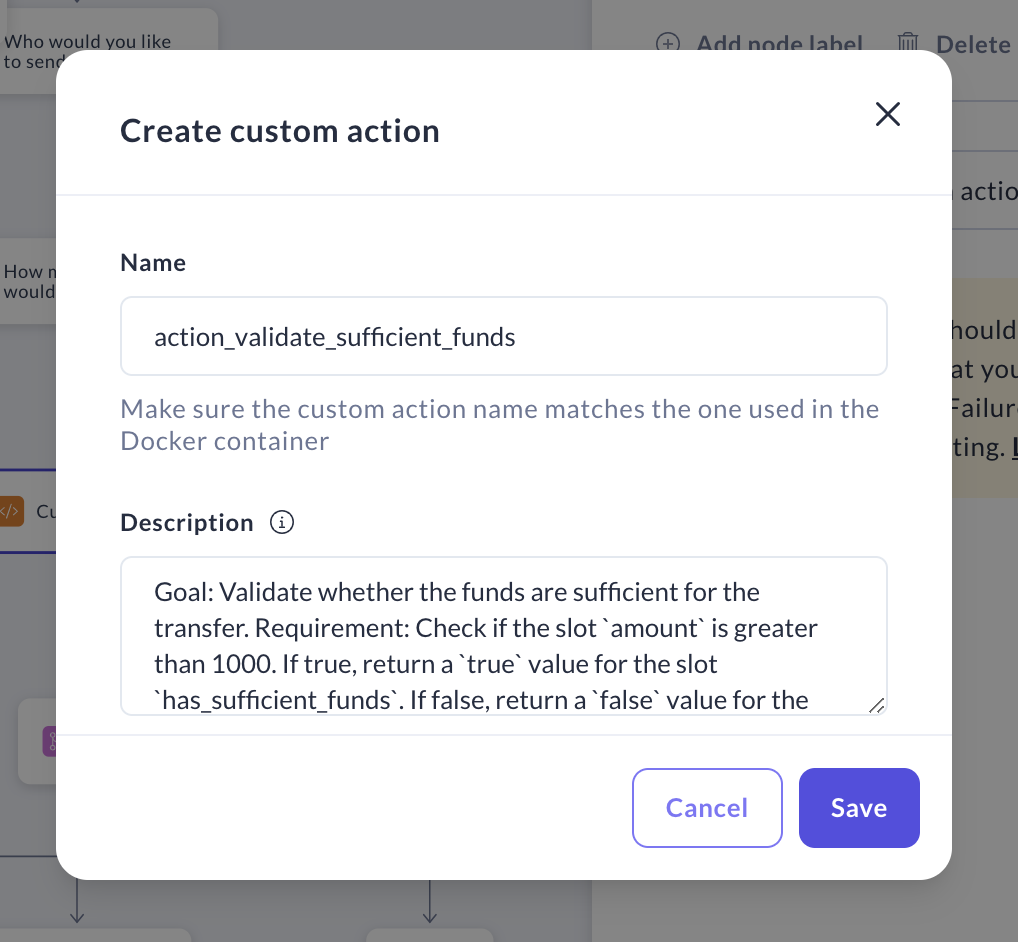Click the Description field label
The width and height of the screenshot is (1018, 942).
[187, 523]
